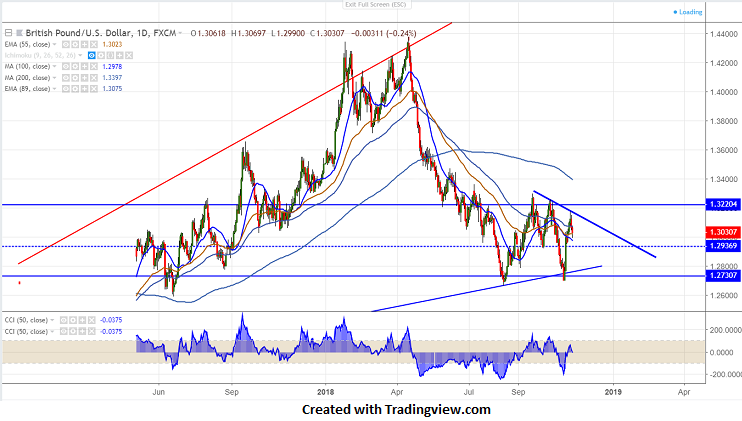Toggle visibility of the upper CCI indicator
This screenshot has width=742, height=421.
pyautogui.click(x=63, y=320)
